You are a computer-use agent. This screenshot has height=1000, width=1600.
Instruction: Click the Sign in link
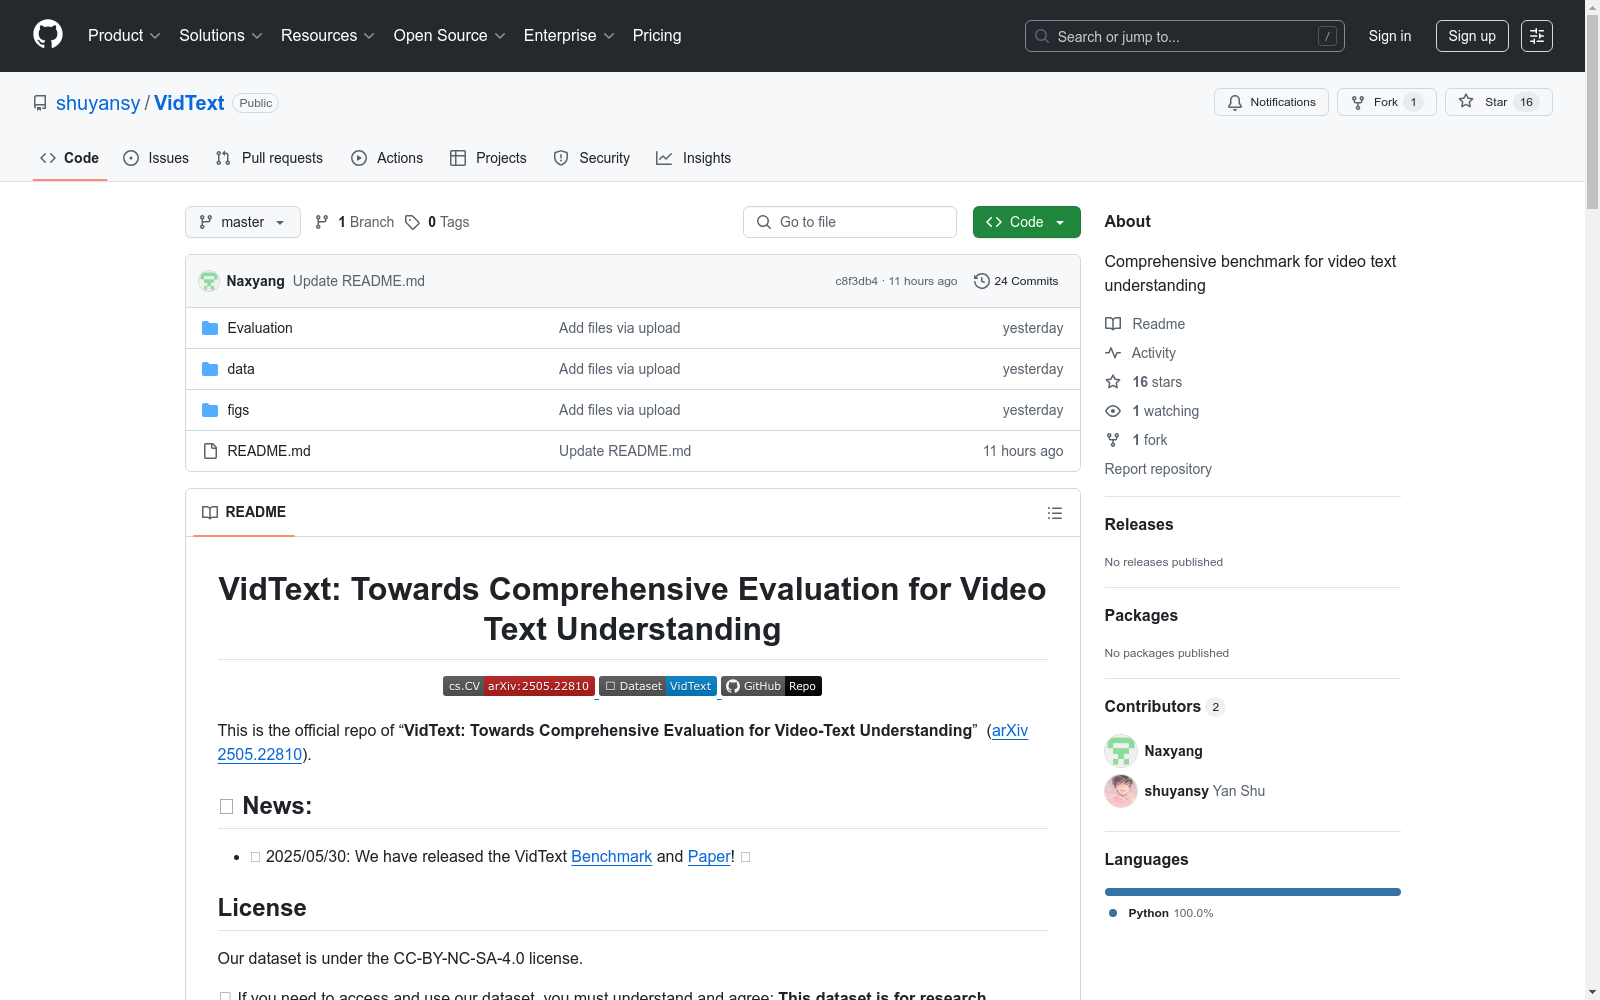point(1390,36)
